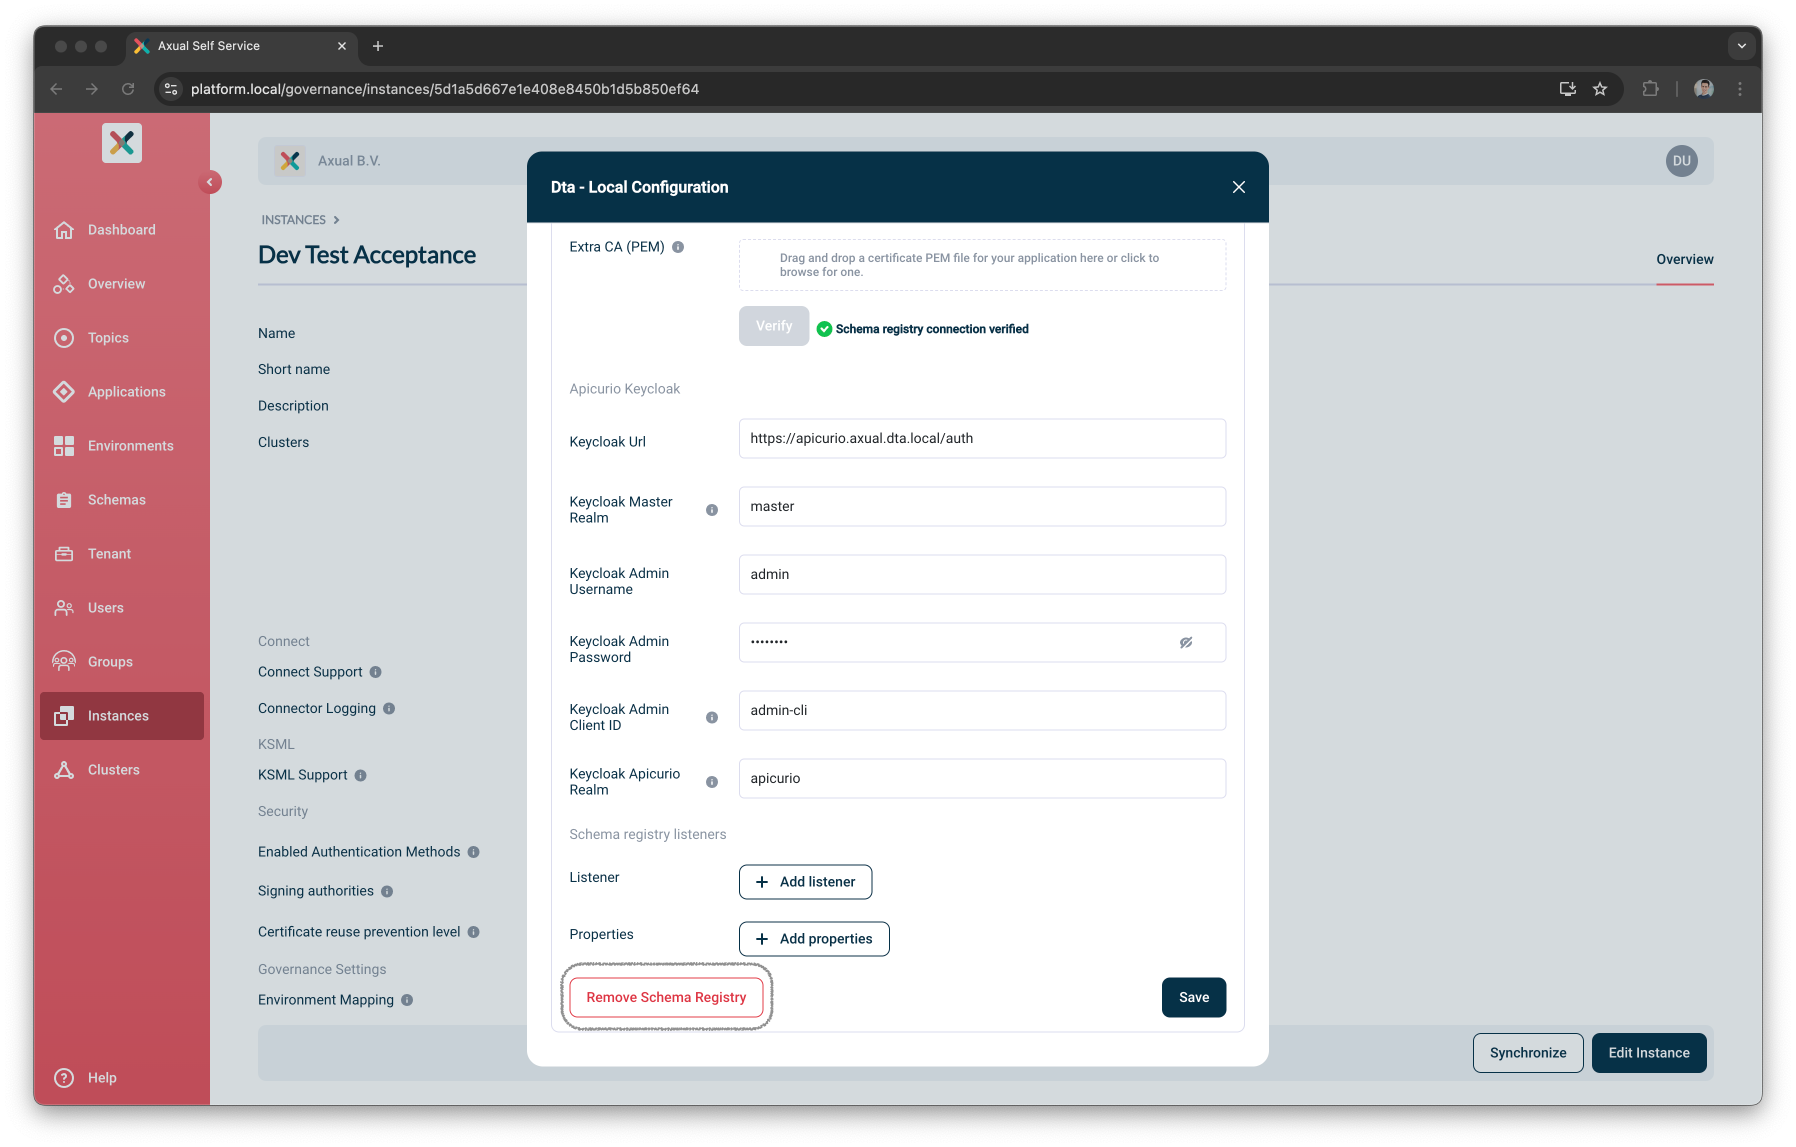Click info icon for Enabled Authentication Methods
Viewport: 1796px width, 1147px height.
coord(474,852)
